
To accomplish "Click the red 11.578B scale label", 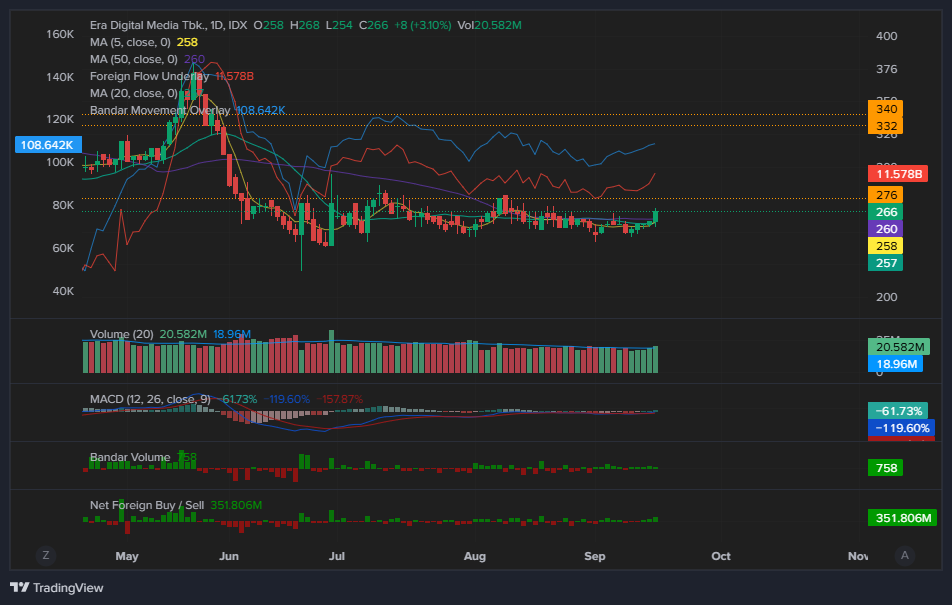I will (x=899, y=174).
